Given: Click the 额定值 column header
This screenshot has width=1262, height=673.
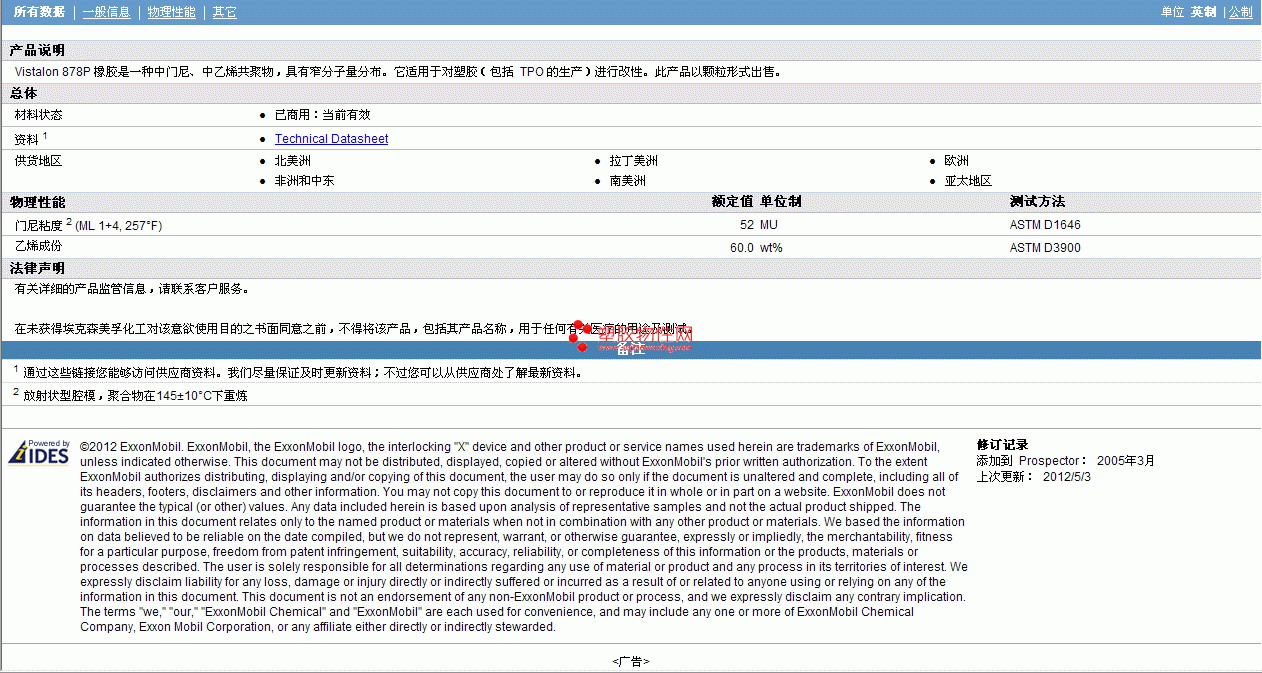Looking at the screenshot, I should point(732,202).
